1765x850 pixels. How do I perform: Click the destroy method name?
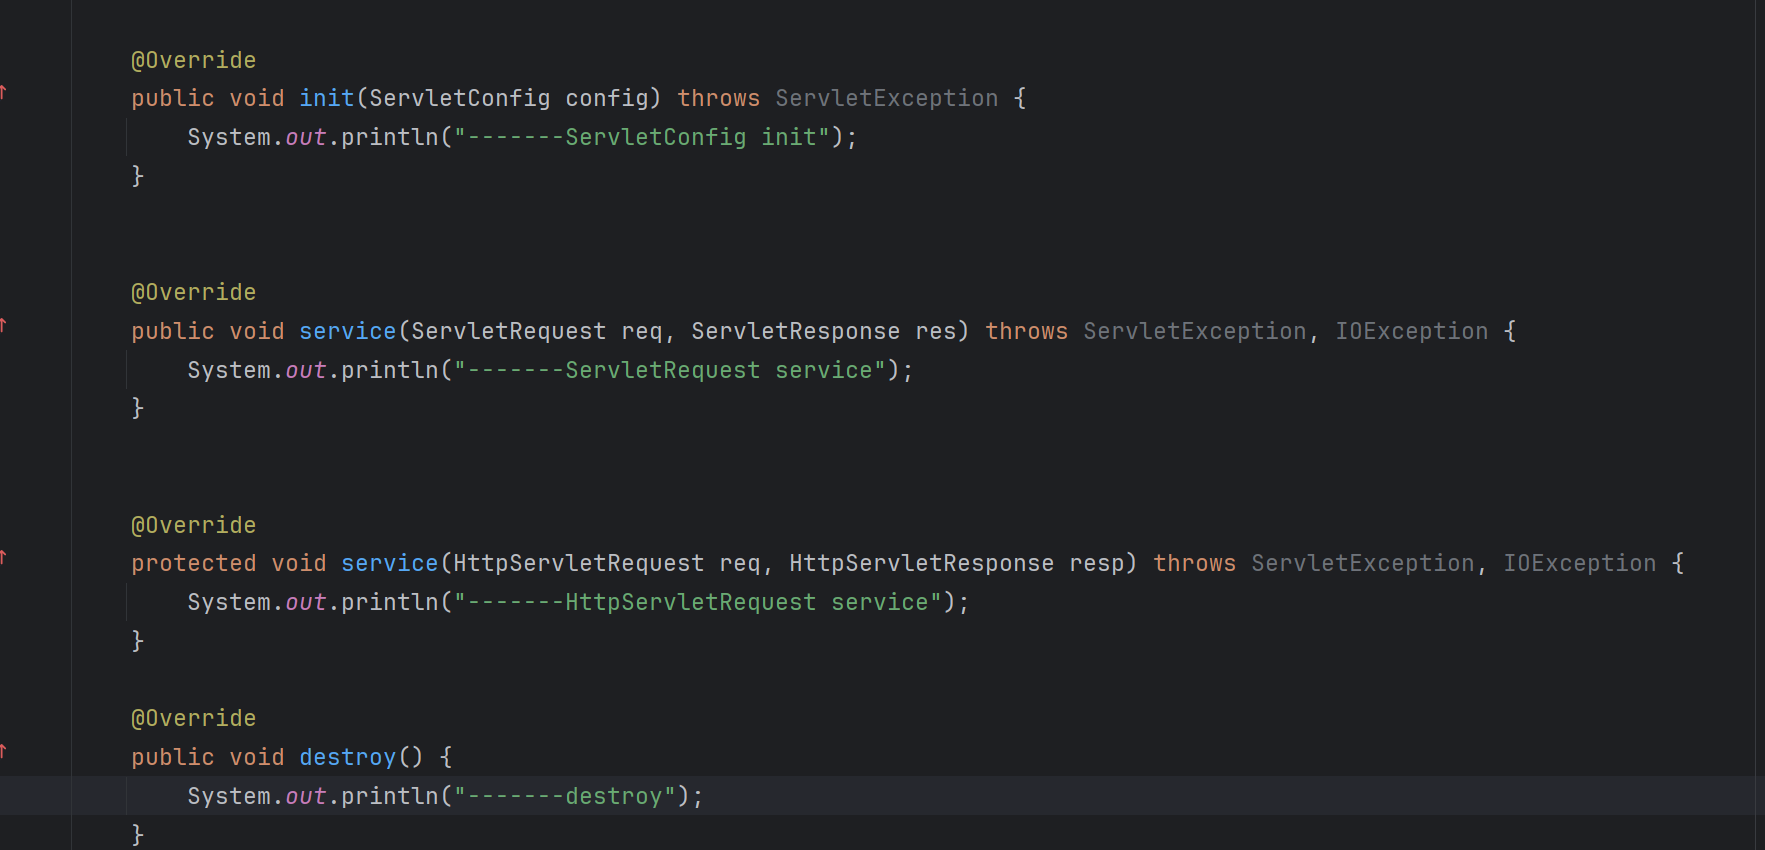[348, 757]
